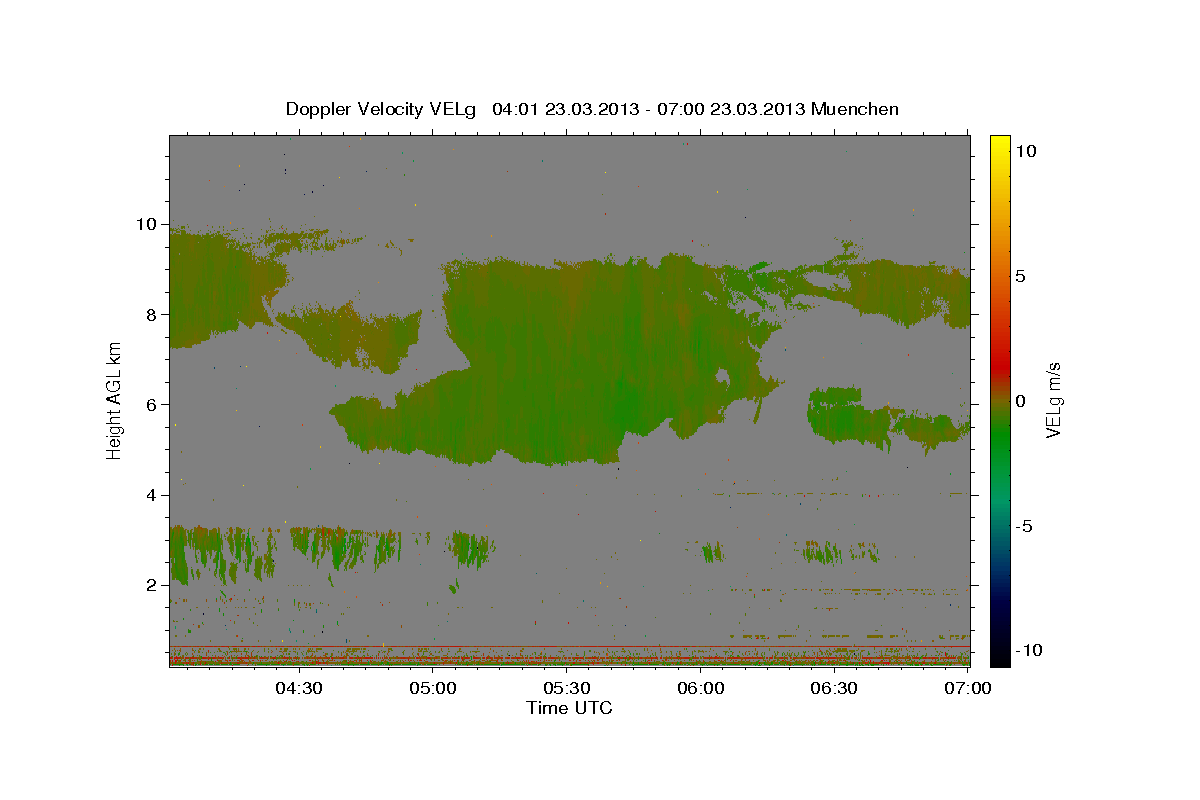Click the 04:30 time tick label
1200x800 pixels.
point(298,688)
